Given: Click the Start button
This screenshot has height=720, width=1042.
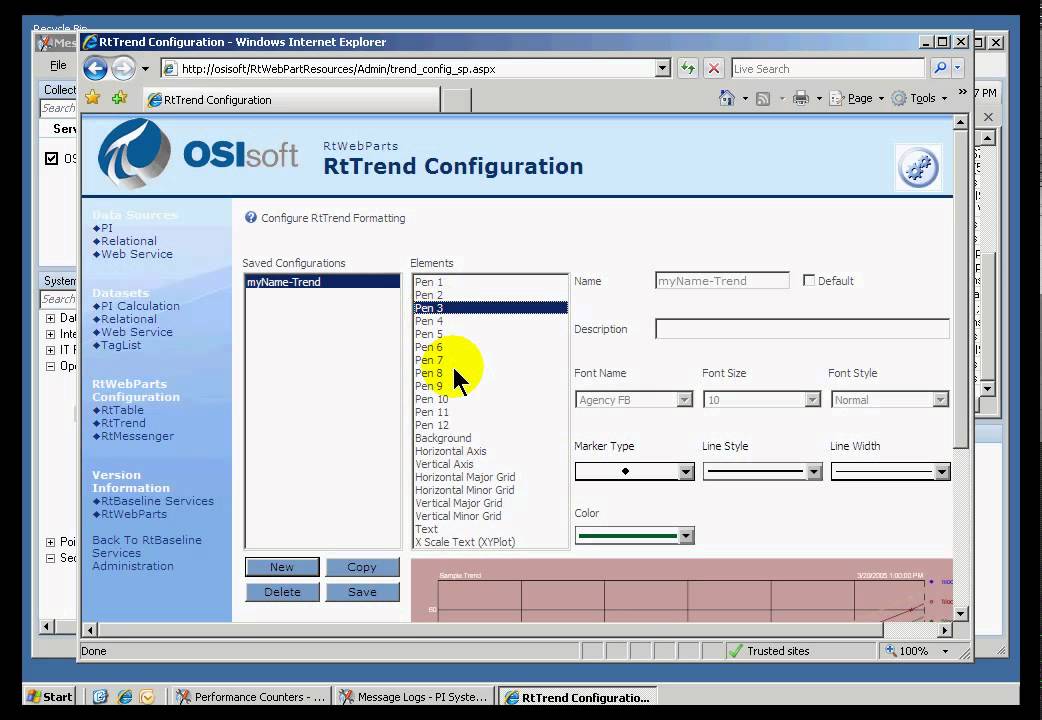Looking at the screenshot, I should point(49,697).
